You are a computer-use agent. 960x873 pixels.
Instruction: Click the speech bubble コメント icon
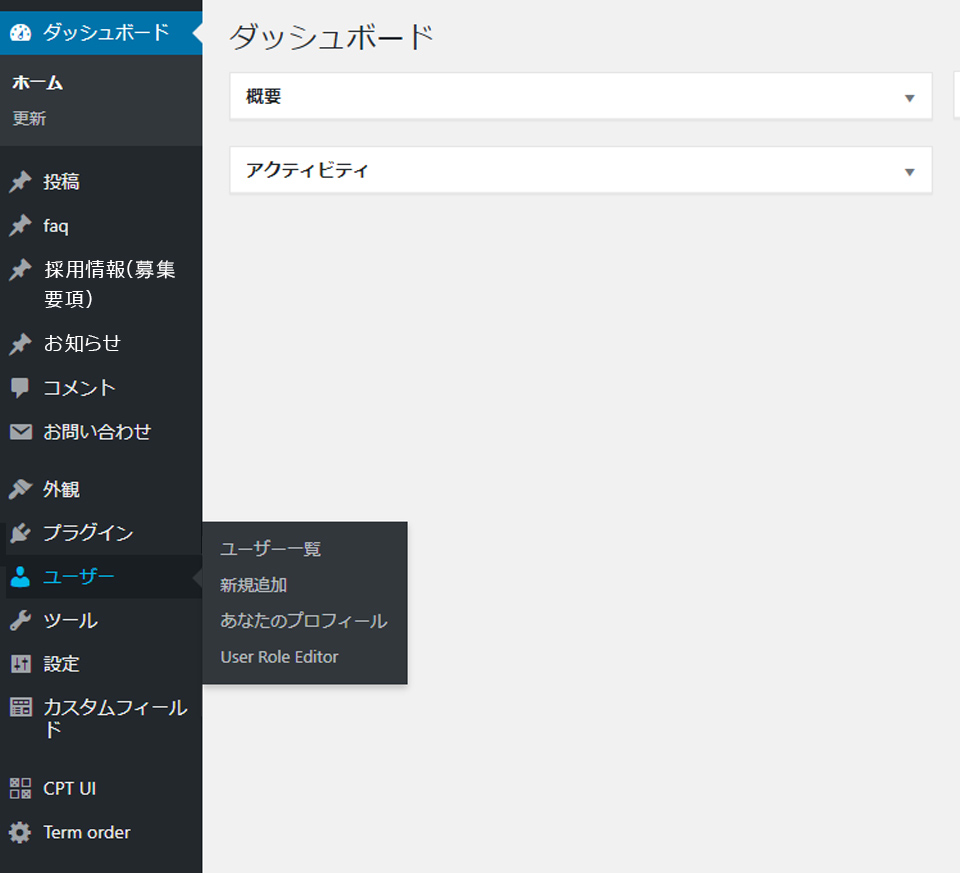20,388
